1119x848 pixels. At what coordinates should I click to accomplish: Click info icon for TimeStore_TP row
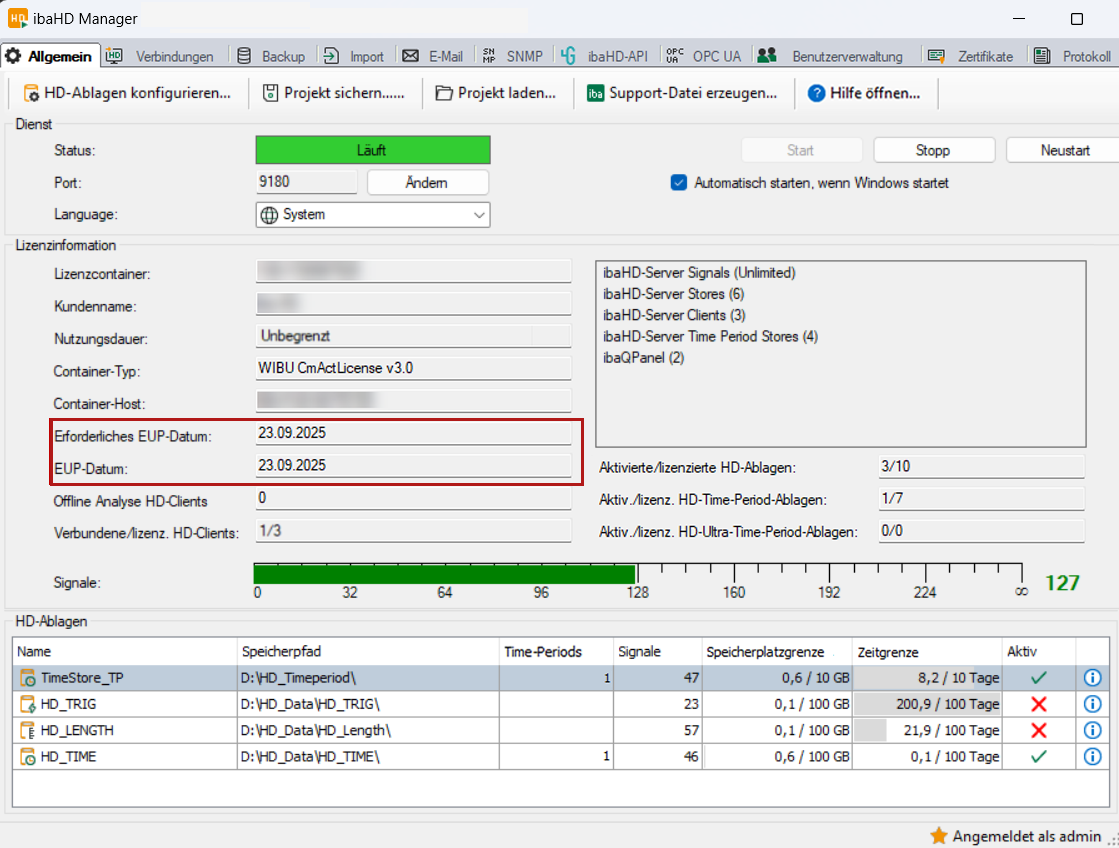[x=1092, y=678]
